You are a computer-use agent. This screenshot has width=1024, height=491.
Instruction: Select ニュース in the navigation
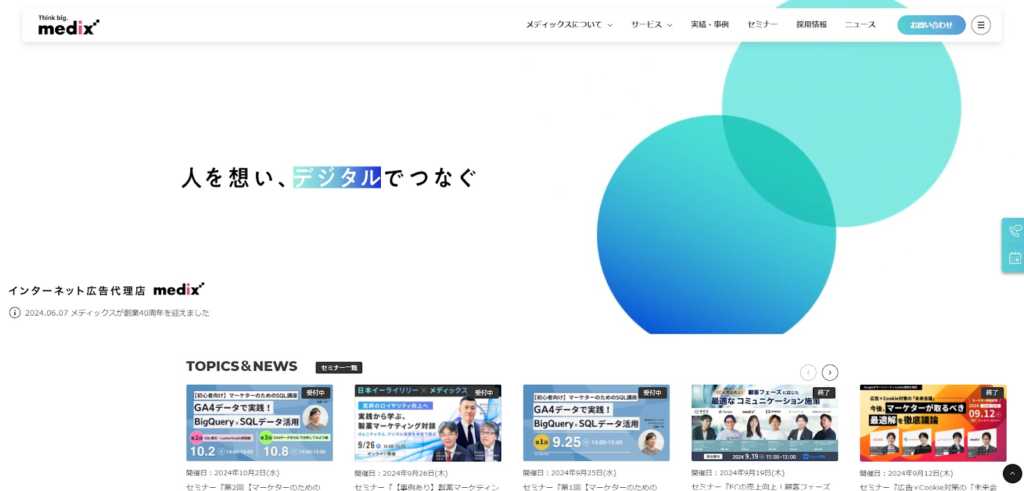pos(860,25)
